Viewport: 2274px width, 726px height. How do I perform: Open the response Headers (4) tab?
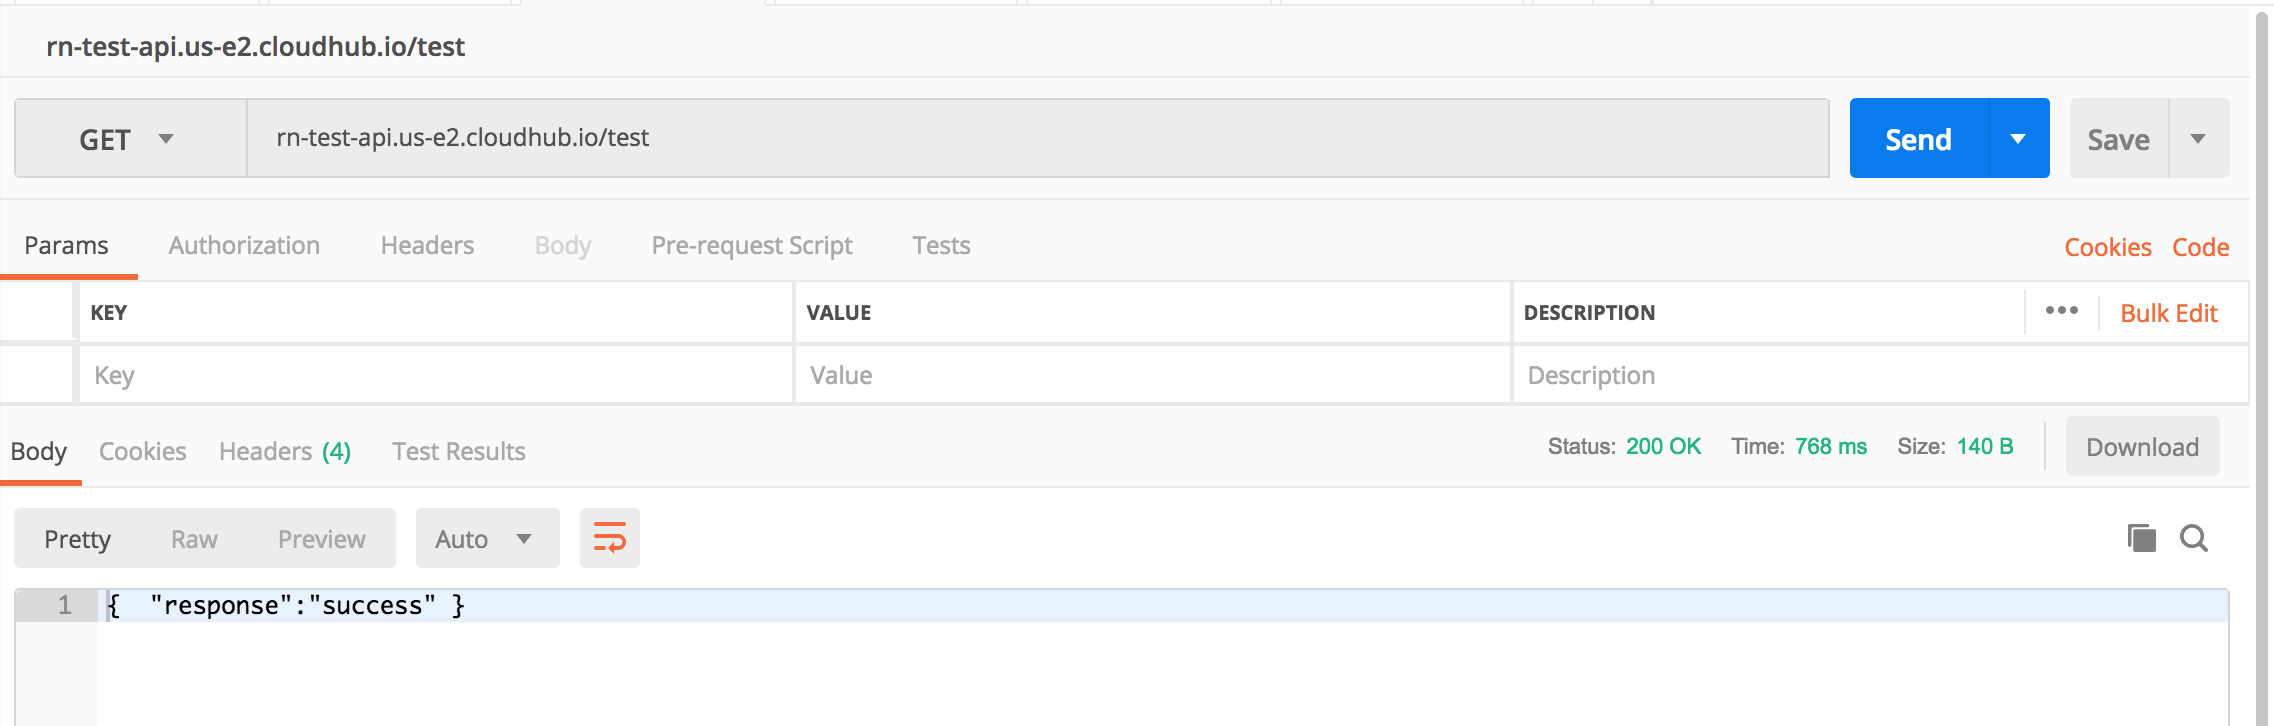pyautogui.click(x=285, y=452)
